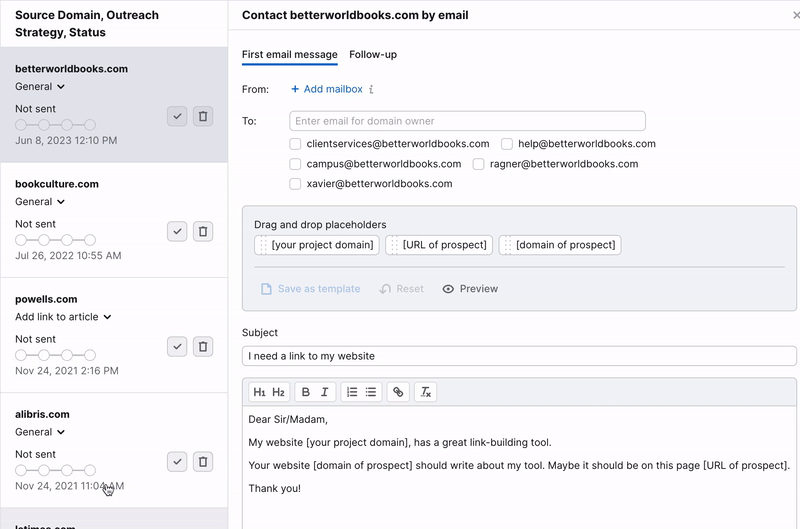Switch to the Follow-up tab
Image resolution: width=800 pixels, height=529 pixels.
coord(373,55)
